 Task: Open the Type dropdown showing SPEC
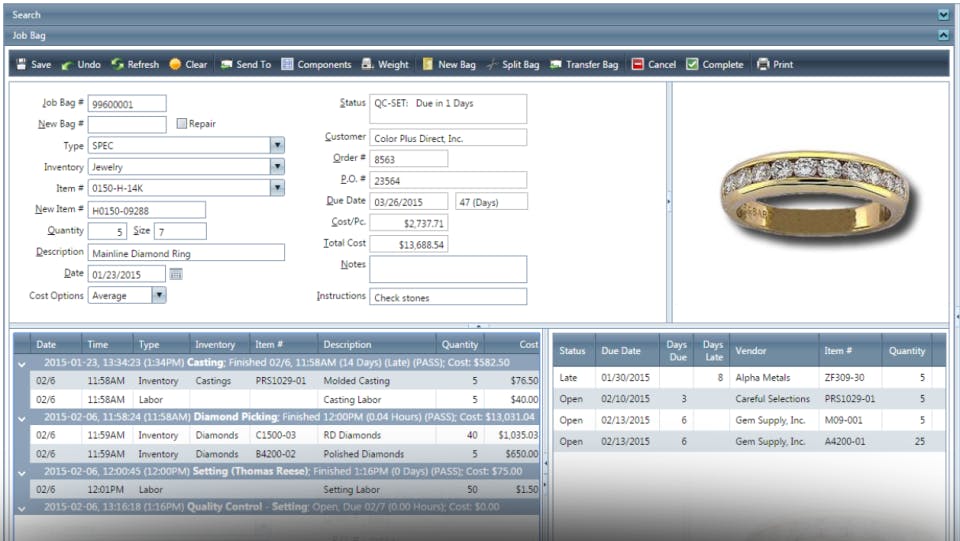click(277, 145)
